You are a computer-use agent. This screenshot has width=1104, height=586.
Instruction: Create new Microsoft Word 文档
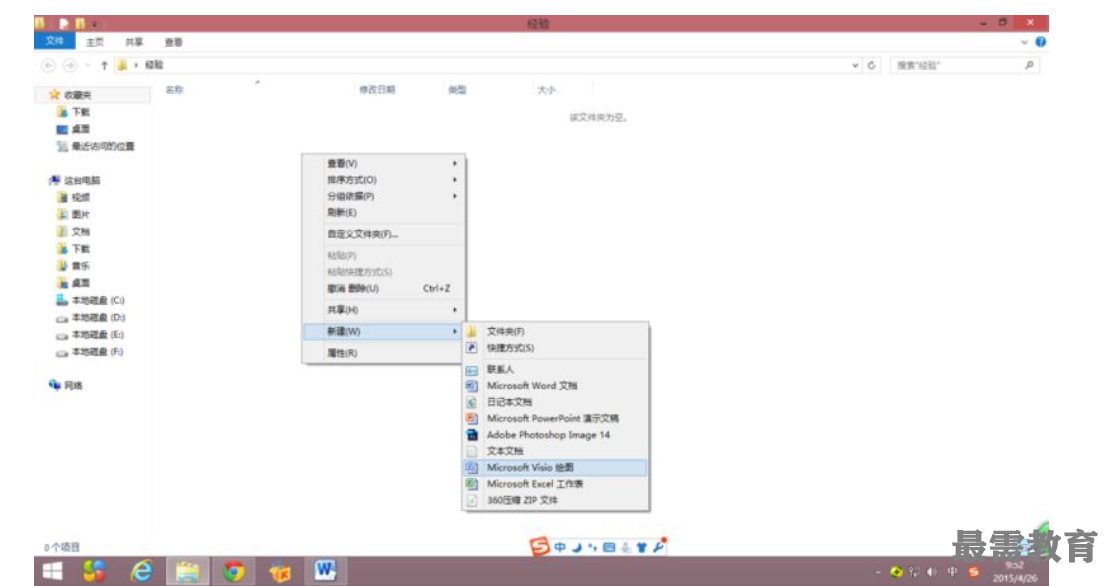[556, 385]
